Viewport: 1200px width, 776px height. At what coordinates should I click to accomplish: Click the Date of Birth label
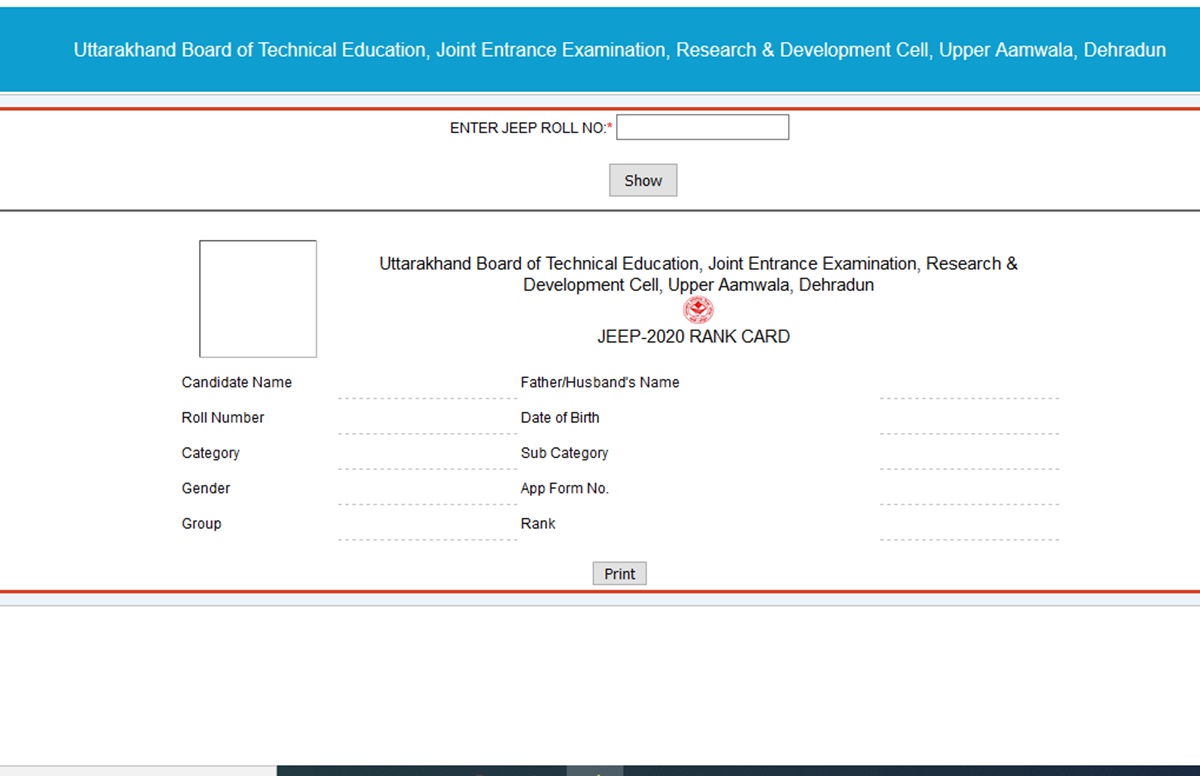560,418
